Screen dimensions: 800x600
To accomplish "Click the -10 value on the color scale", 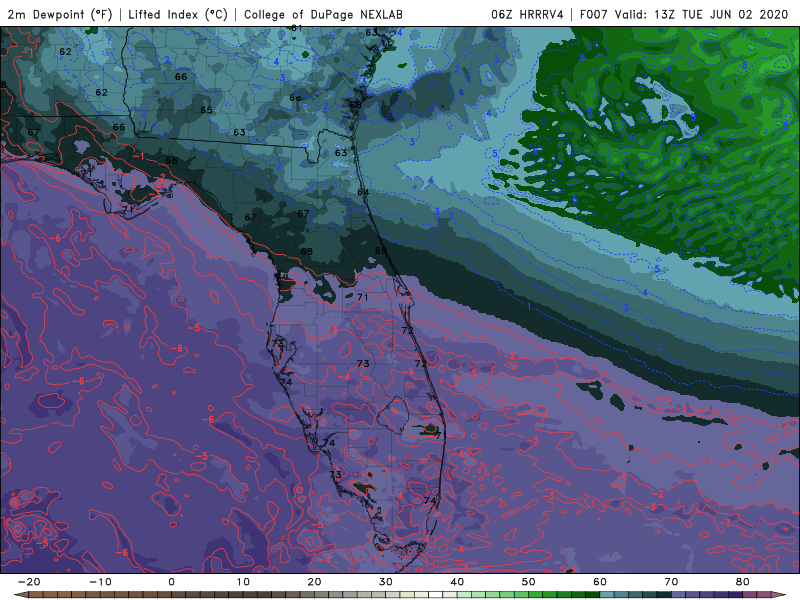I will [x=100, y=582].
